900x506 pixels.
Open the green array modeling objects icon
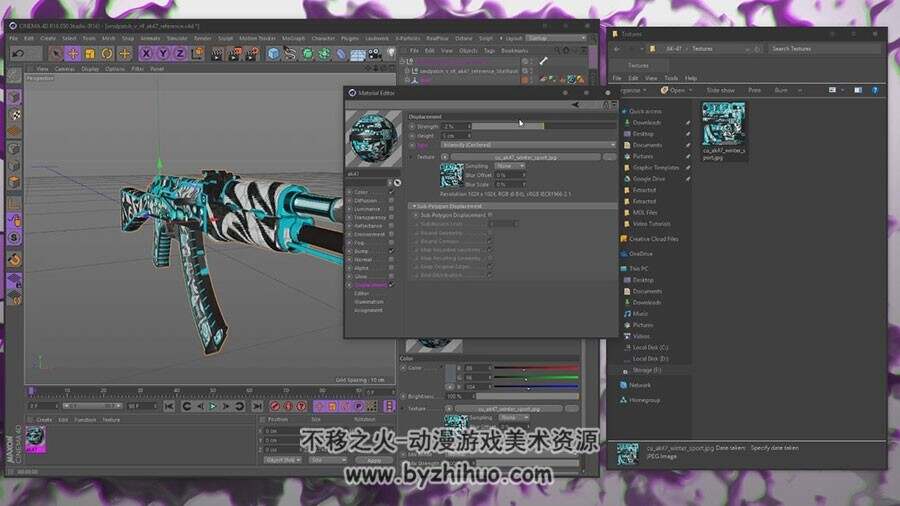click(324, 54)
